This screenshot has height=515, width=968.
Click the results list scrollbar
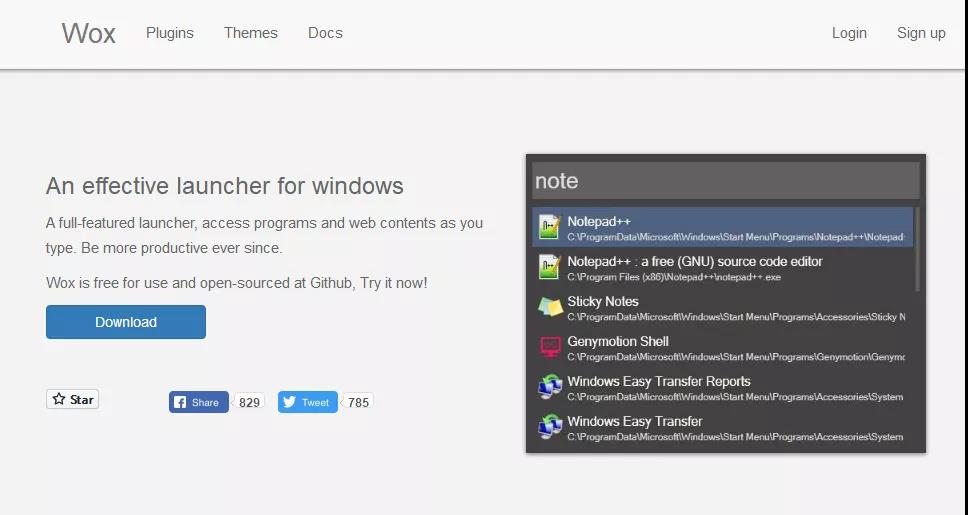917,249
